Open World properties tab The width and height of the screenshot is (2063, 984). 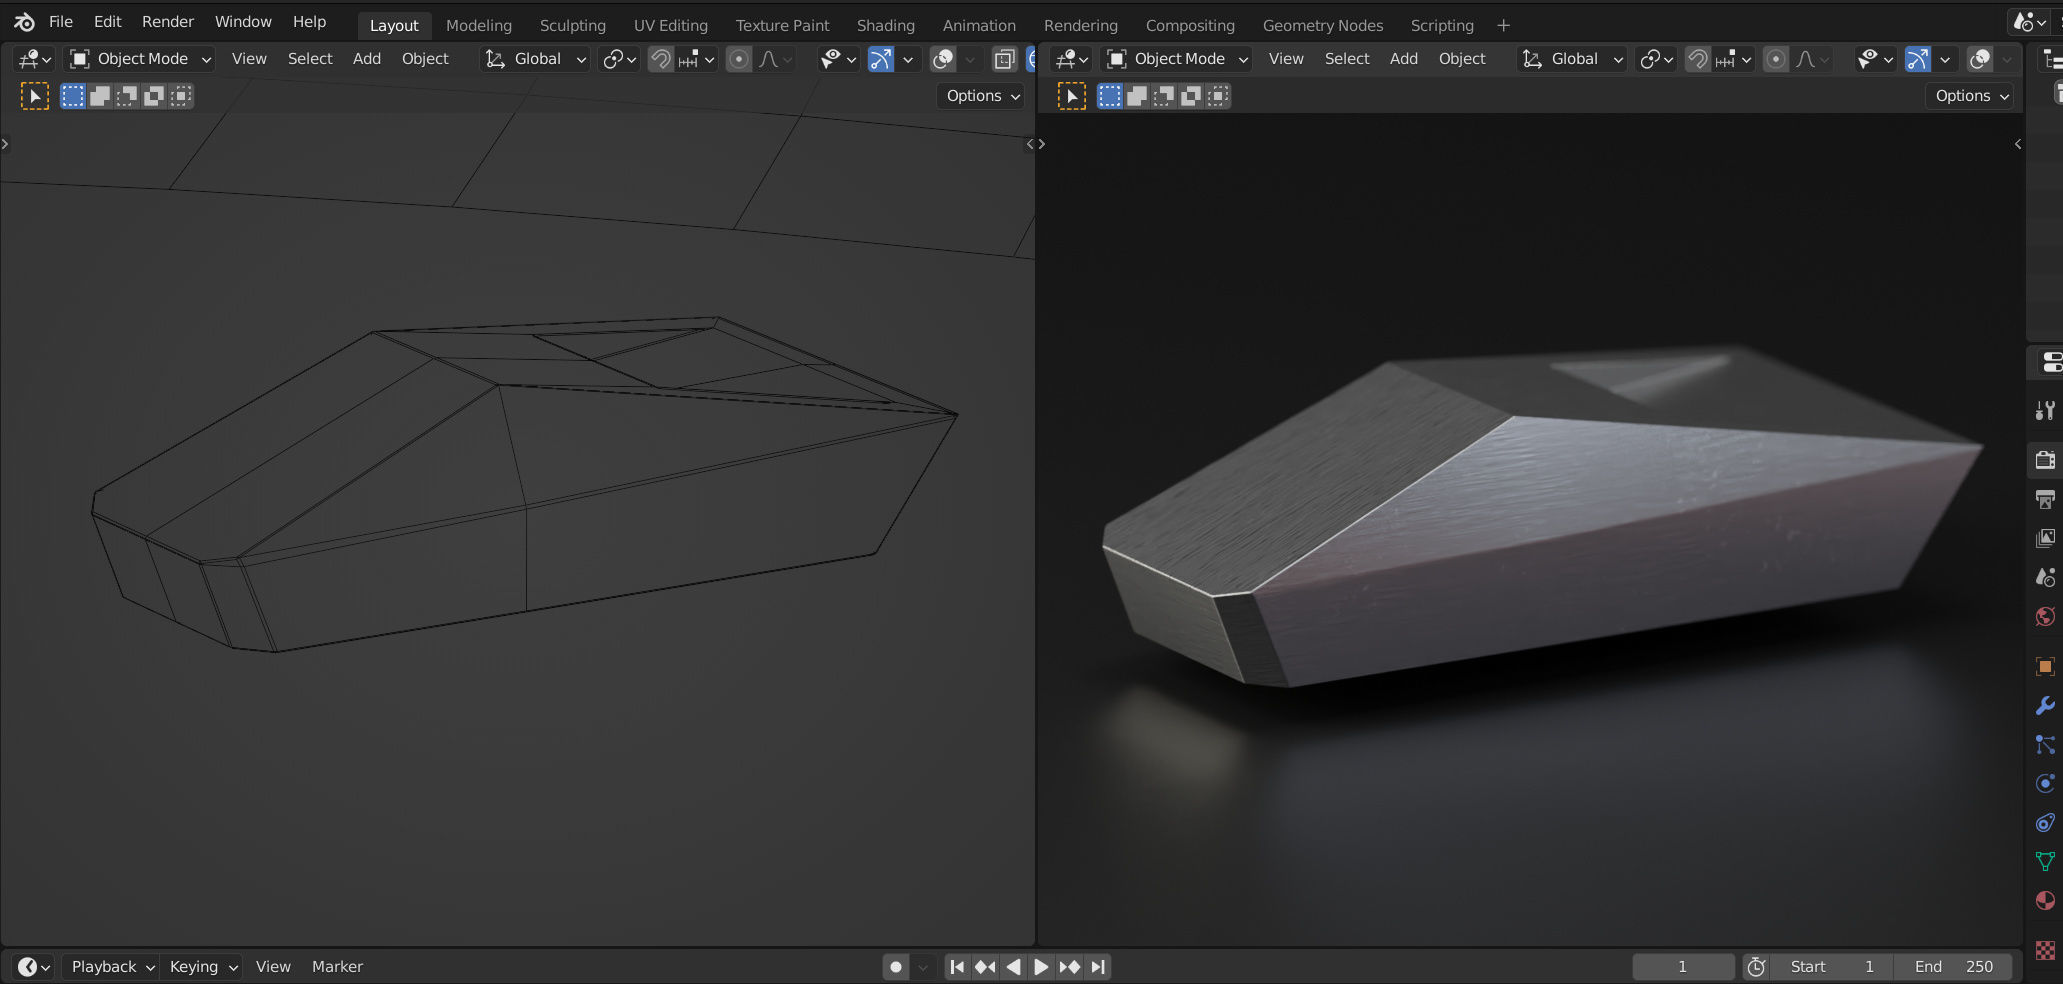tap(2045, 616)
